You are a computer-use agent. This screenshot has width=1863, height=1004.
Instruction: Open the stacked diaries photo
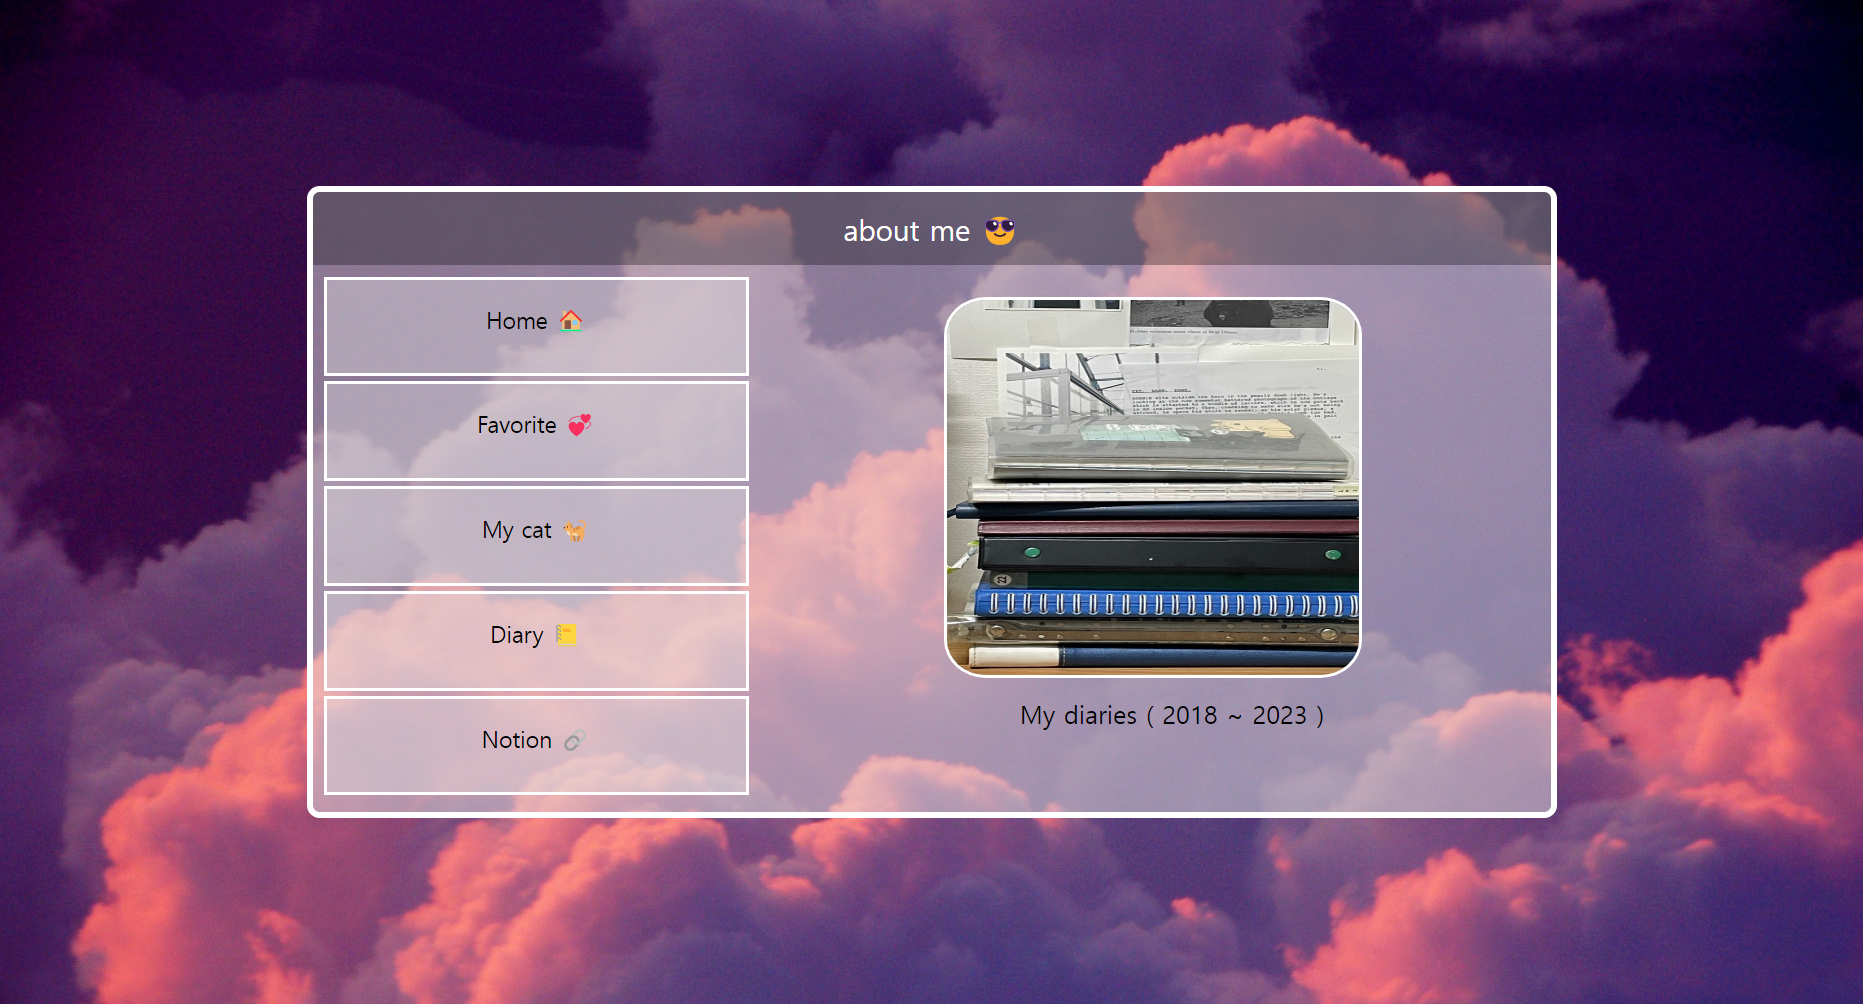coord(1153,487)
